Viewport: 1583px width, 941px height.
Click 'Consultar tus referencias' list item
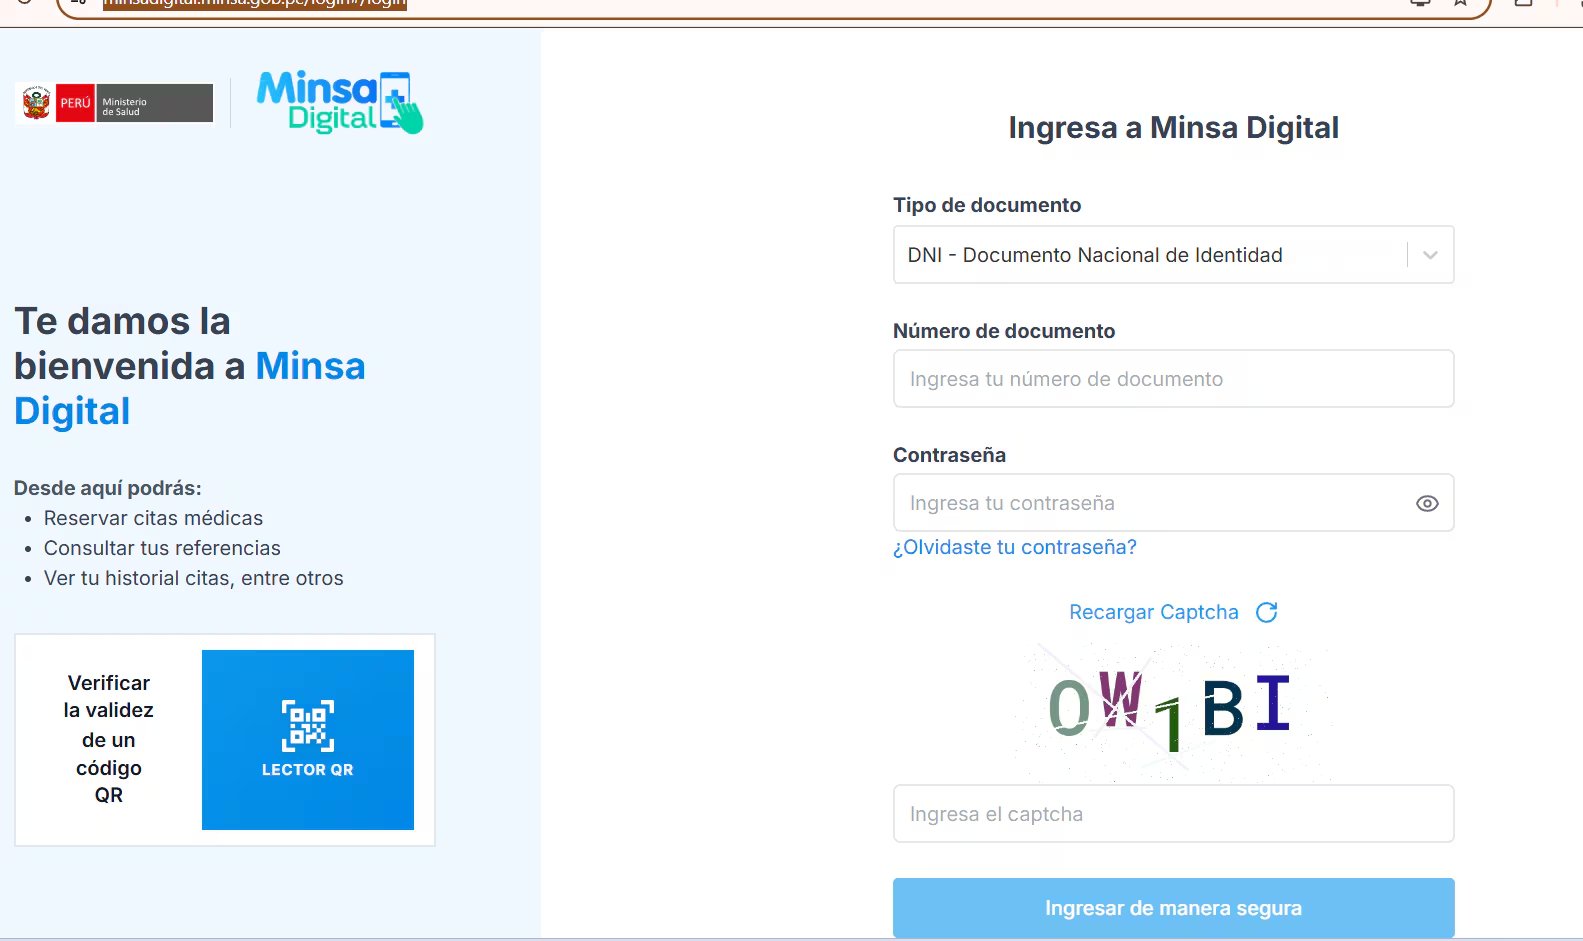coord(162,548)
